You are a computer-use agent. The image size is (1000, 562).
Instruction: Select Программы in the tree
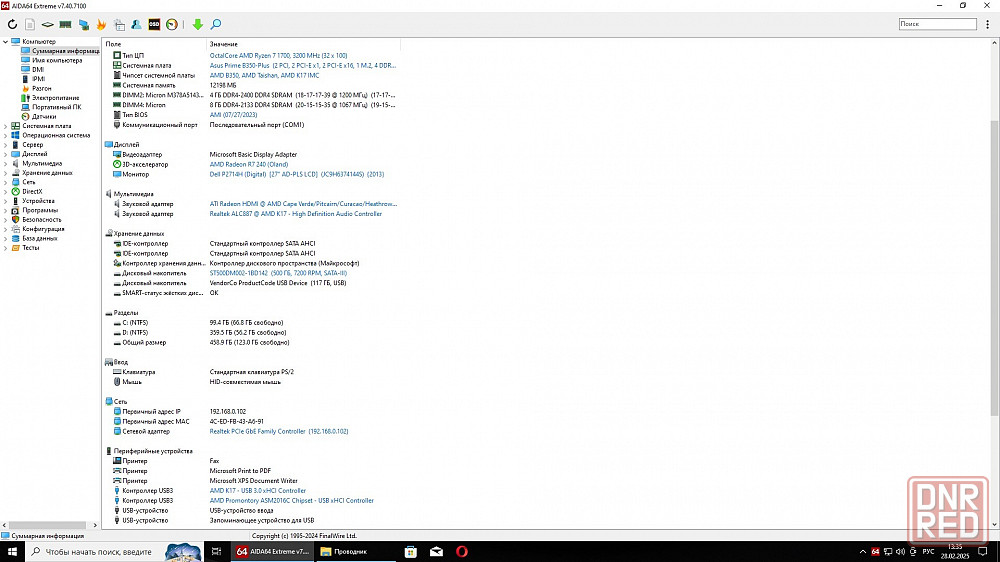tap(40, 211)
